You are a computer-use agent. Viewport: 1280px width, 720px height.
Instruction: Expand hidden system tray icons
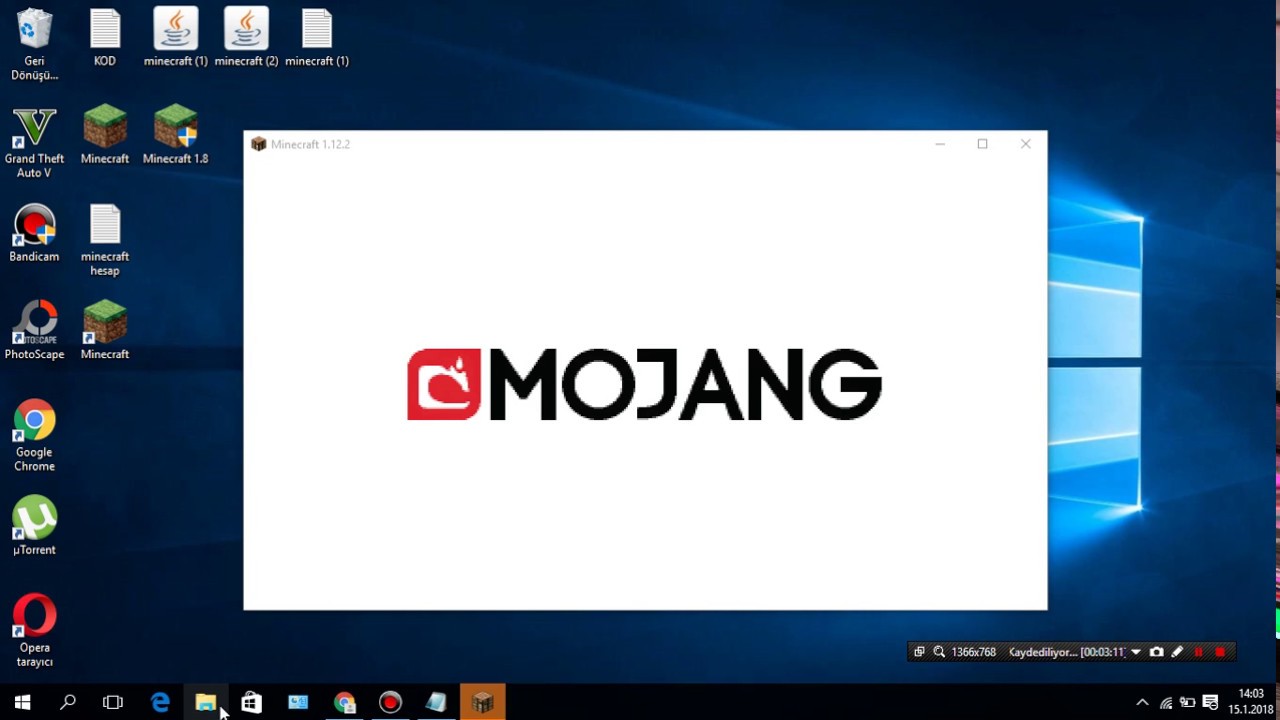coord(1142,702)
